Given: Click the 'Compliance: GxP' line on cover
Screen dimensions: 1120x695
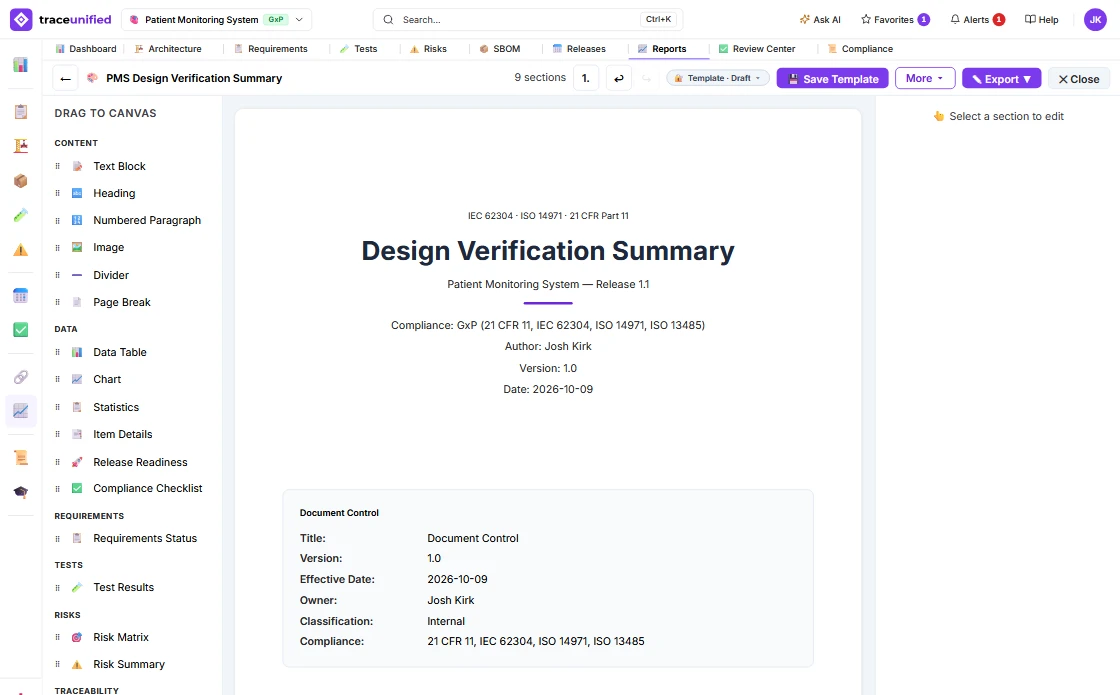Looking at the screenshot, I should tap(548, 325).
